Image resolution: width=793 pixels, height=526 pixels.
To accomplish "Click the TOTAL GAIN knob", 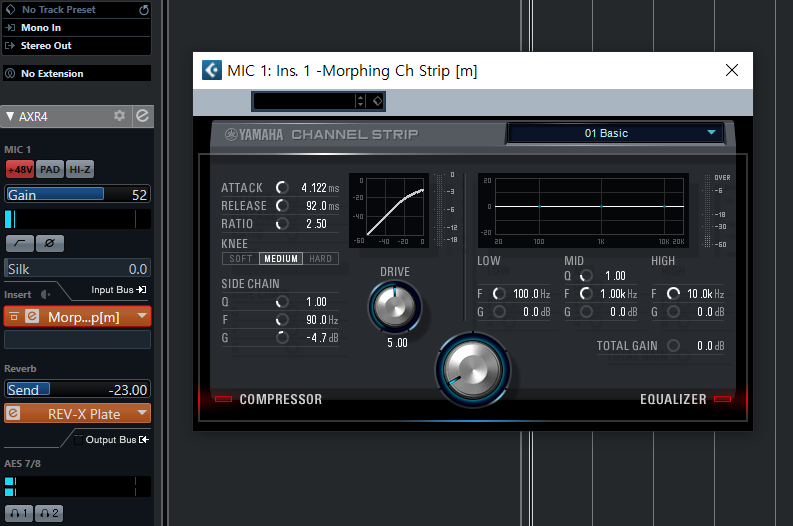I will click(x=673, y=345).
